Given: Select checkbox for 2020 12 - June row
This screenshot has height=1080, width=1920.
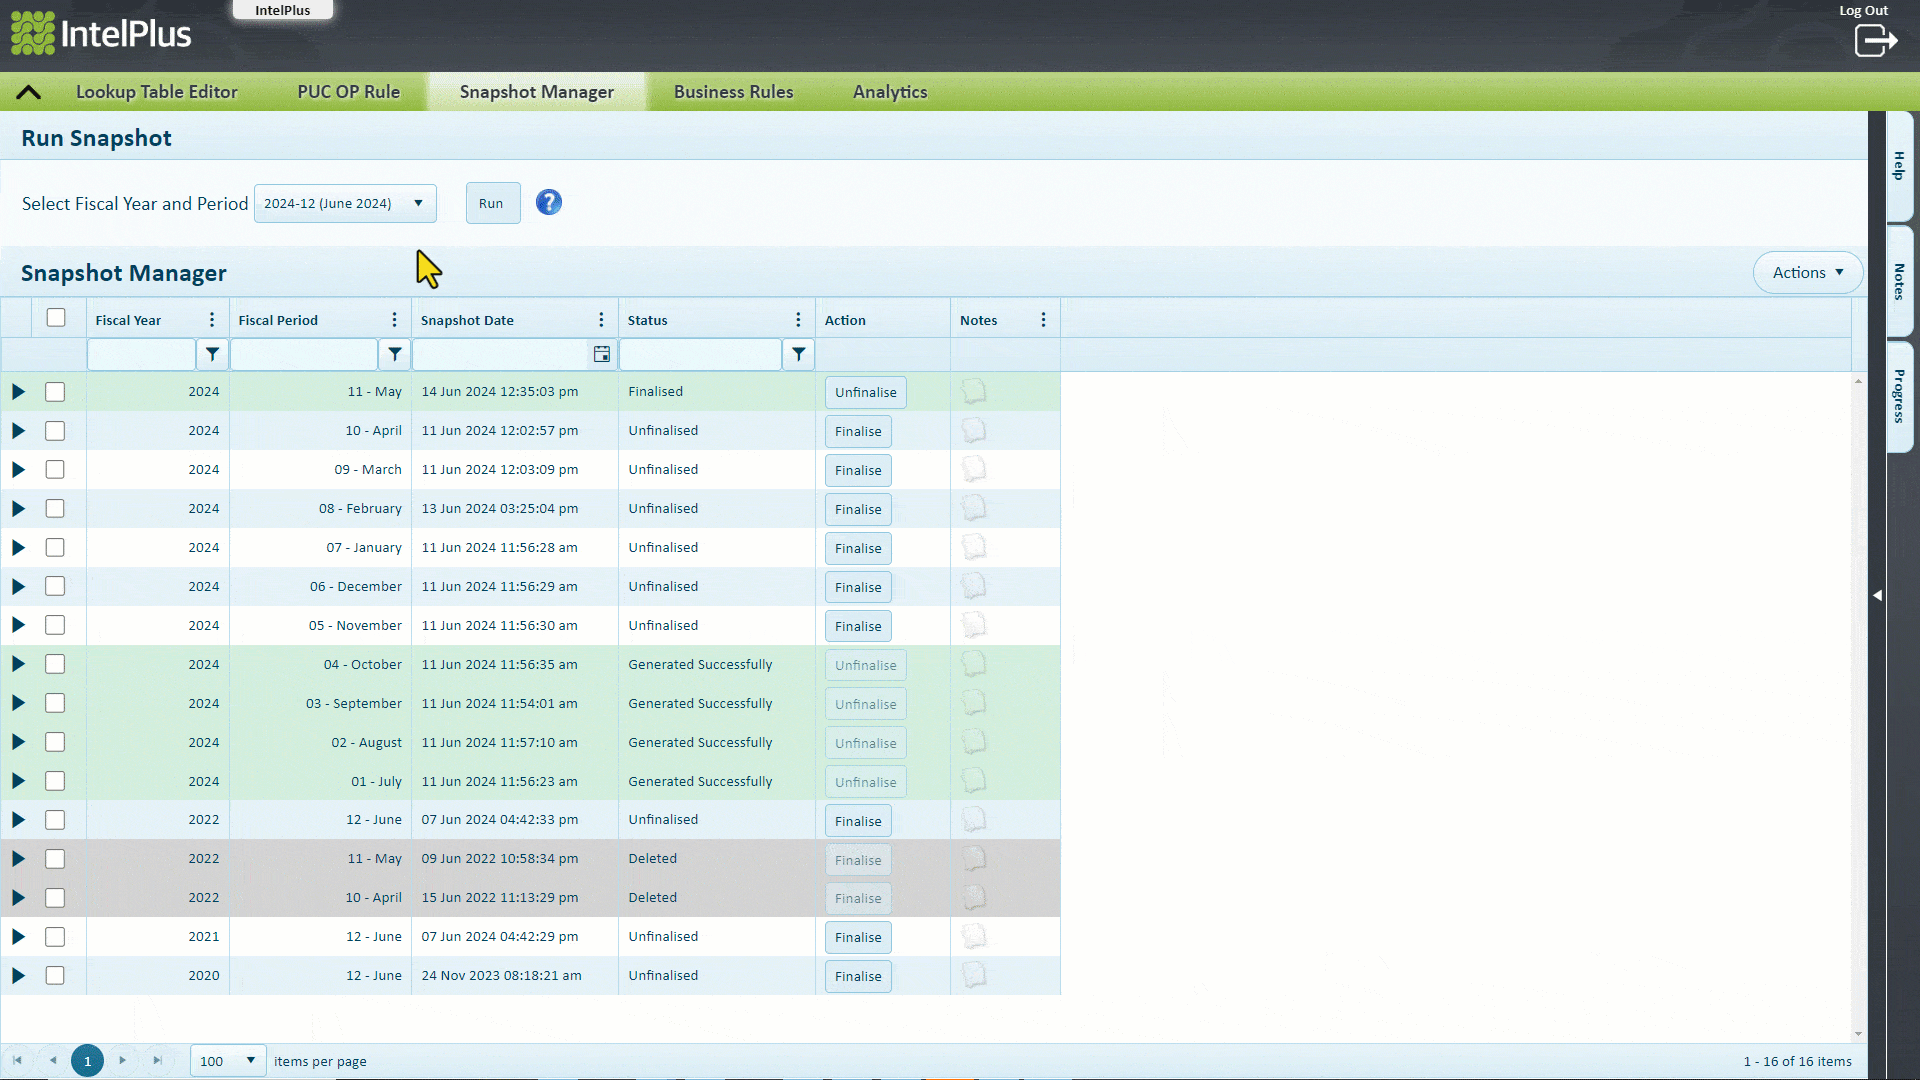Looking at the screenshot, I should click(55, 975).
